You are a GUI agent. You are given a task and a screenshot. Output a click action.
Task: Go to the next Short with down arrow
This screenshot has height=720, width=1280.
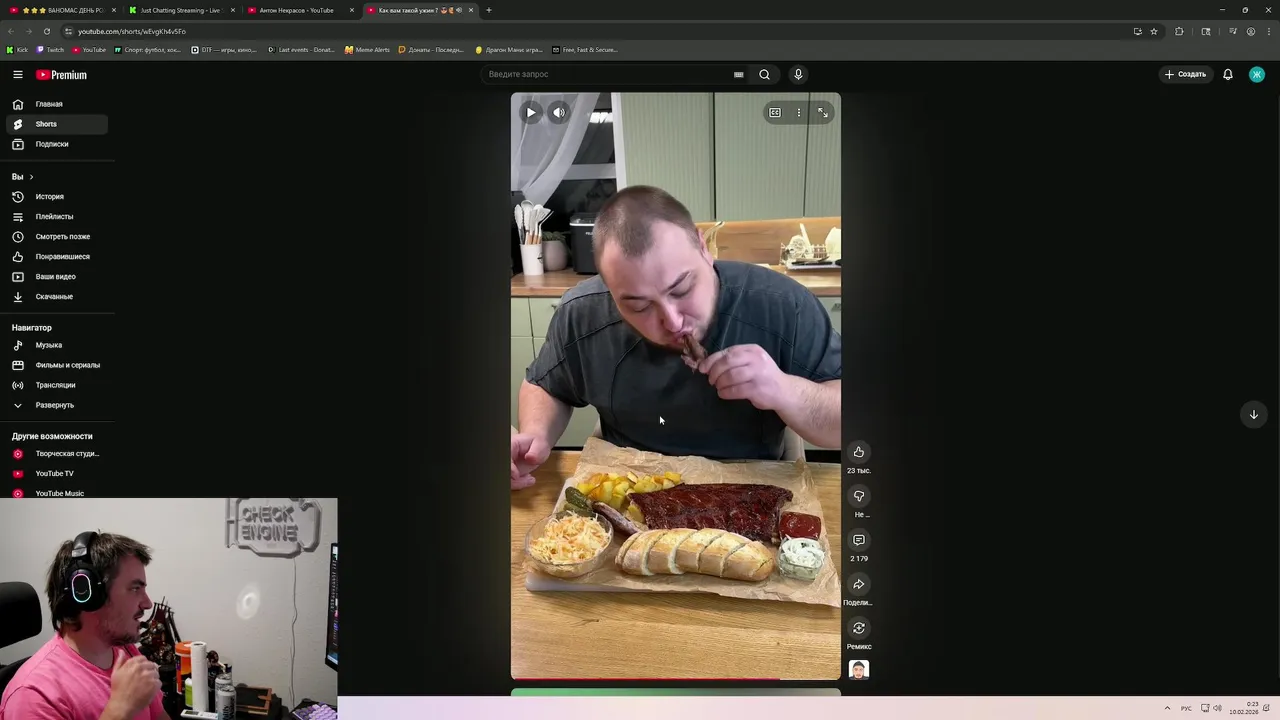(1253, 414)
